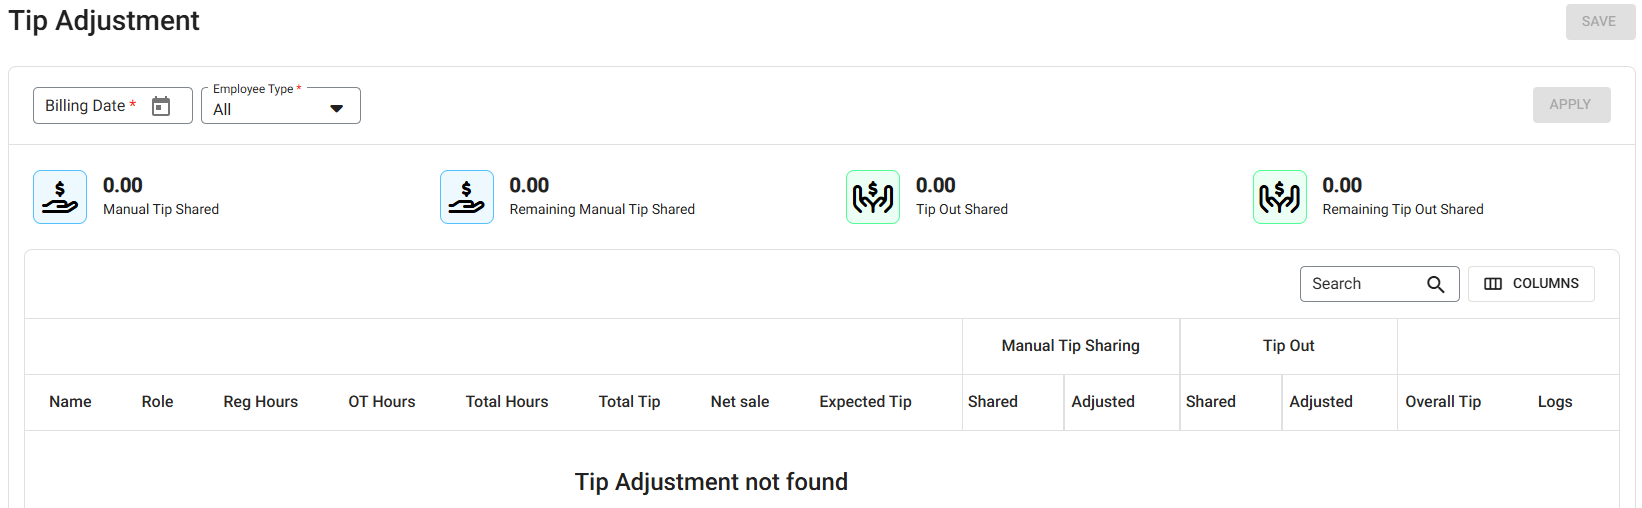Click the search magnifier icon
The width and height of the screenshot is (1642, 508).
pyautogui.click(x=1435, y=284)
